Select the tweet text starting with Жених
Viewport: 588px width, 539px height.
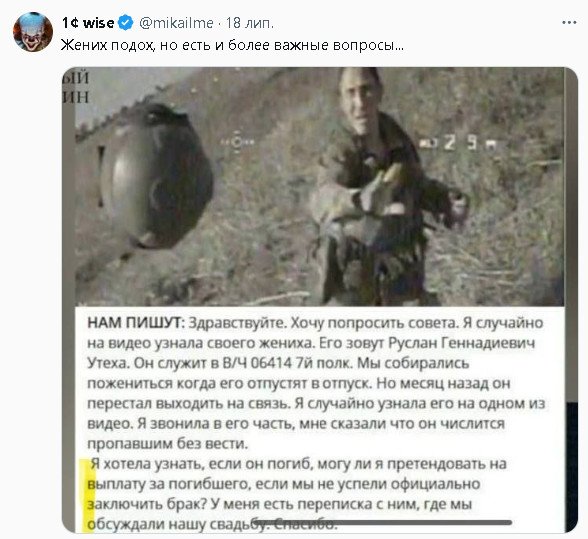coord(232,45)
